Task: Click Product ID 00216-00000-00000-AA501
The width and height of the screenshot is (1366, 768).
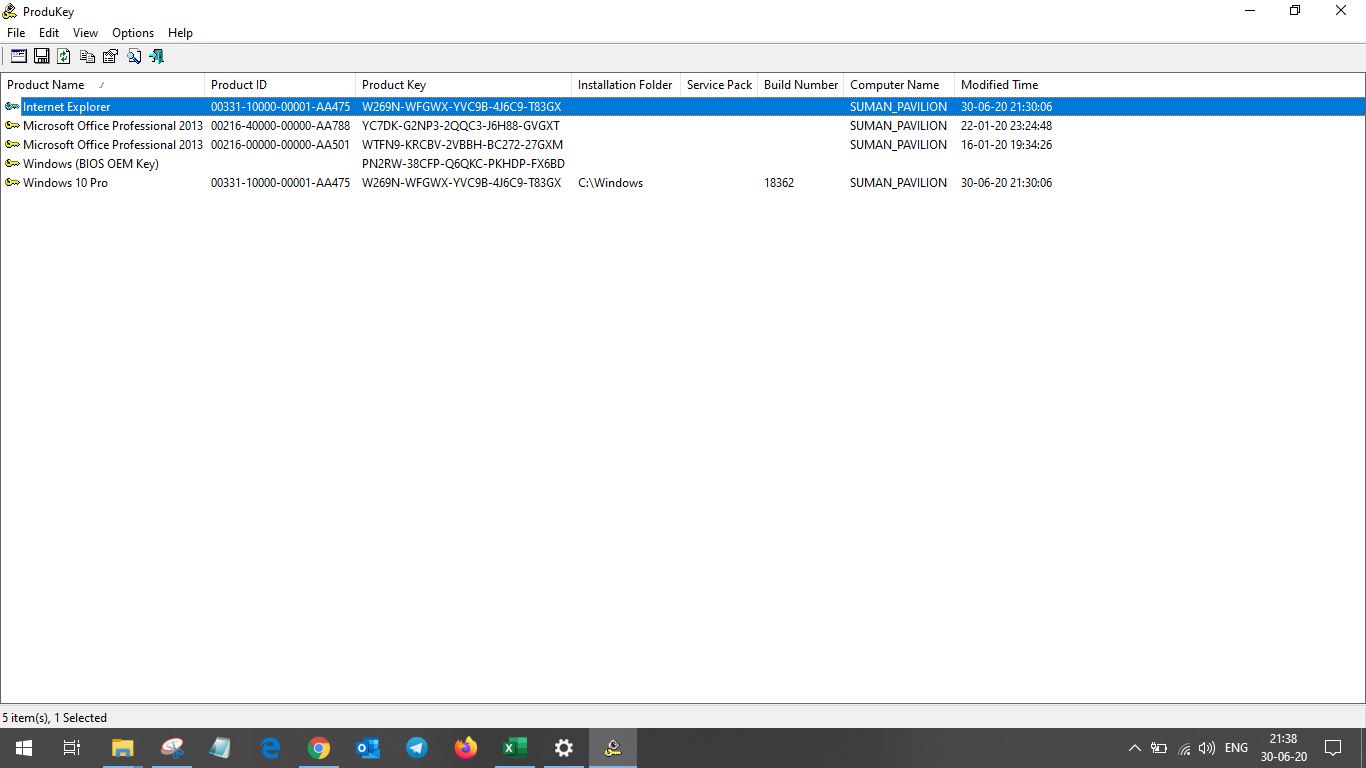Action: tap(280, 145)
